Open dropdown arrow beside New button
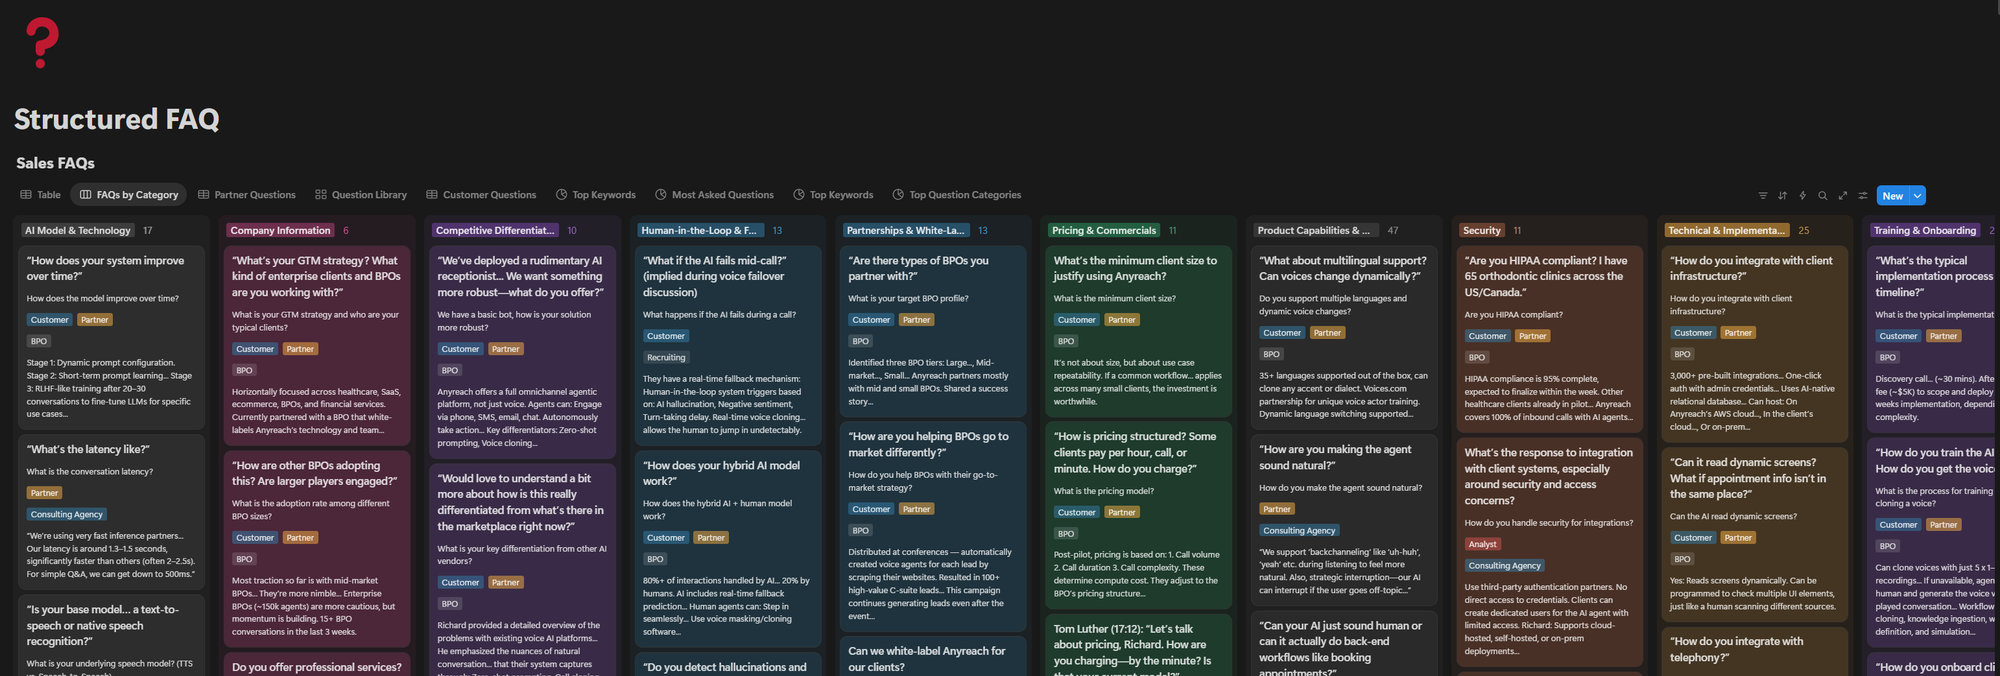Viewport: 2000px width, 676px height. point(1917,196)
